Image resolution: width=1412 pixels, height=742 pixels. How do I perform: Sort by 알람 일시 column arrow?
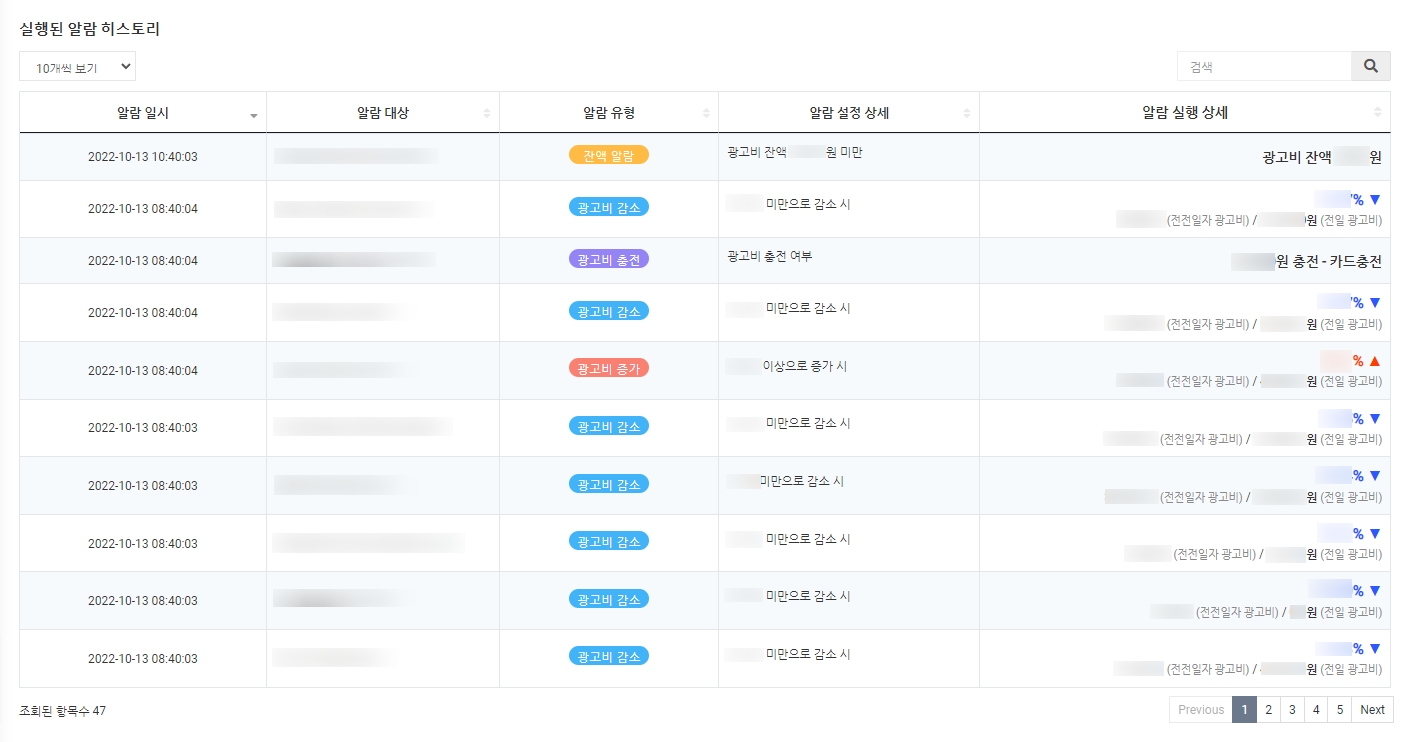pyautogui.click(x=253, y=115)
